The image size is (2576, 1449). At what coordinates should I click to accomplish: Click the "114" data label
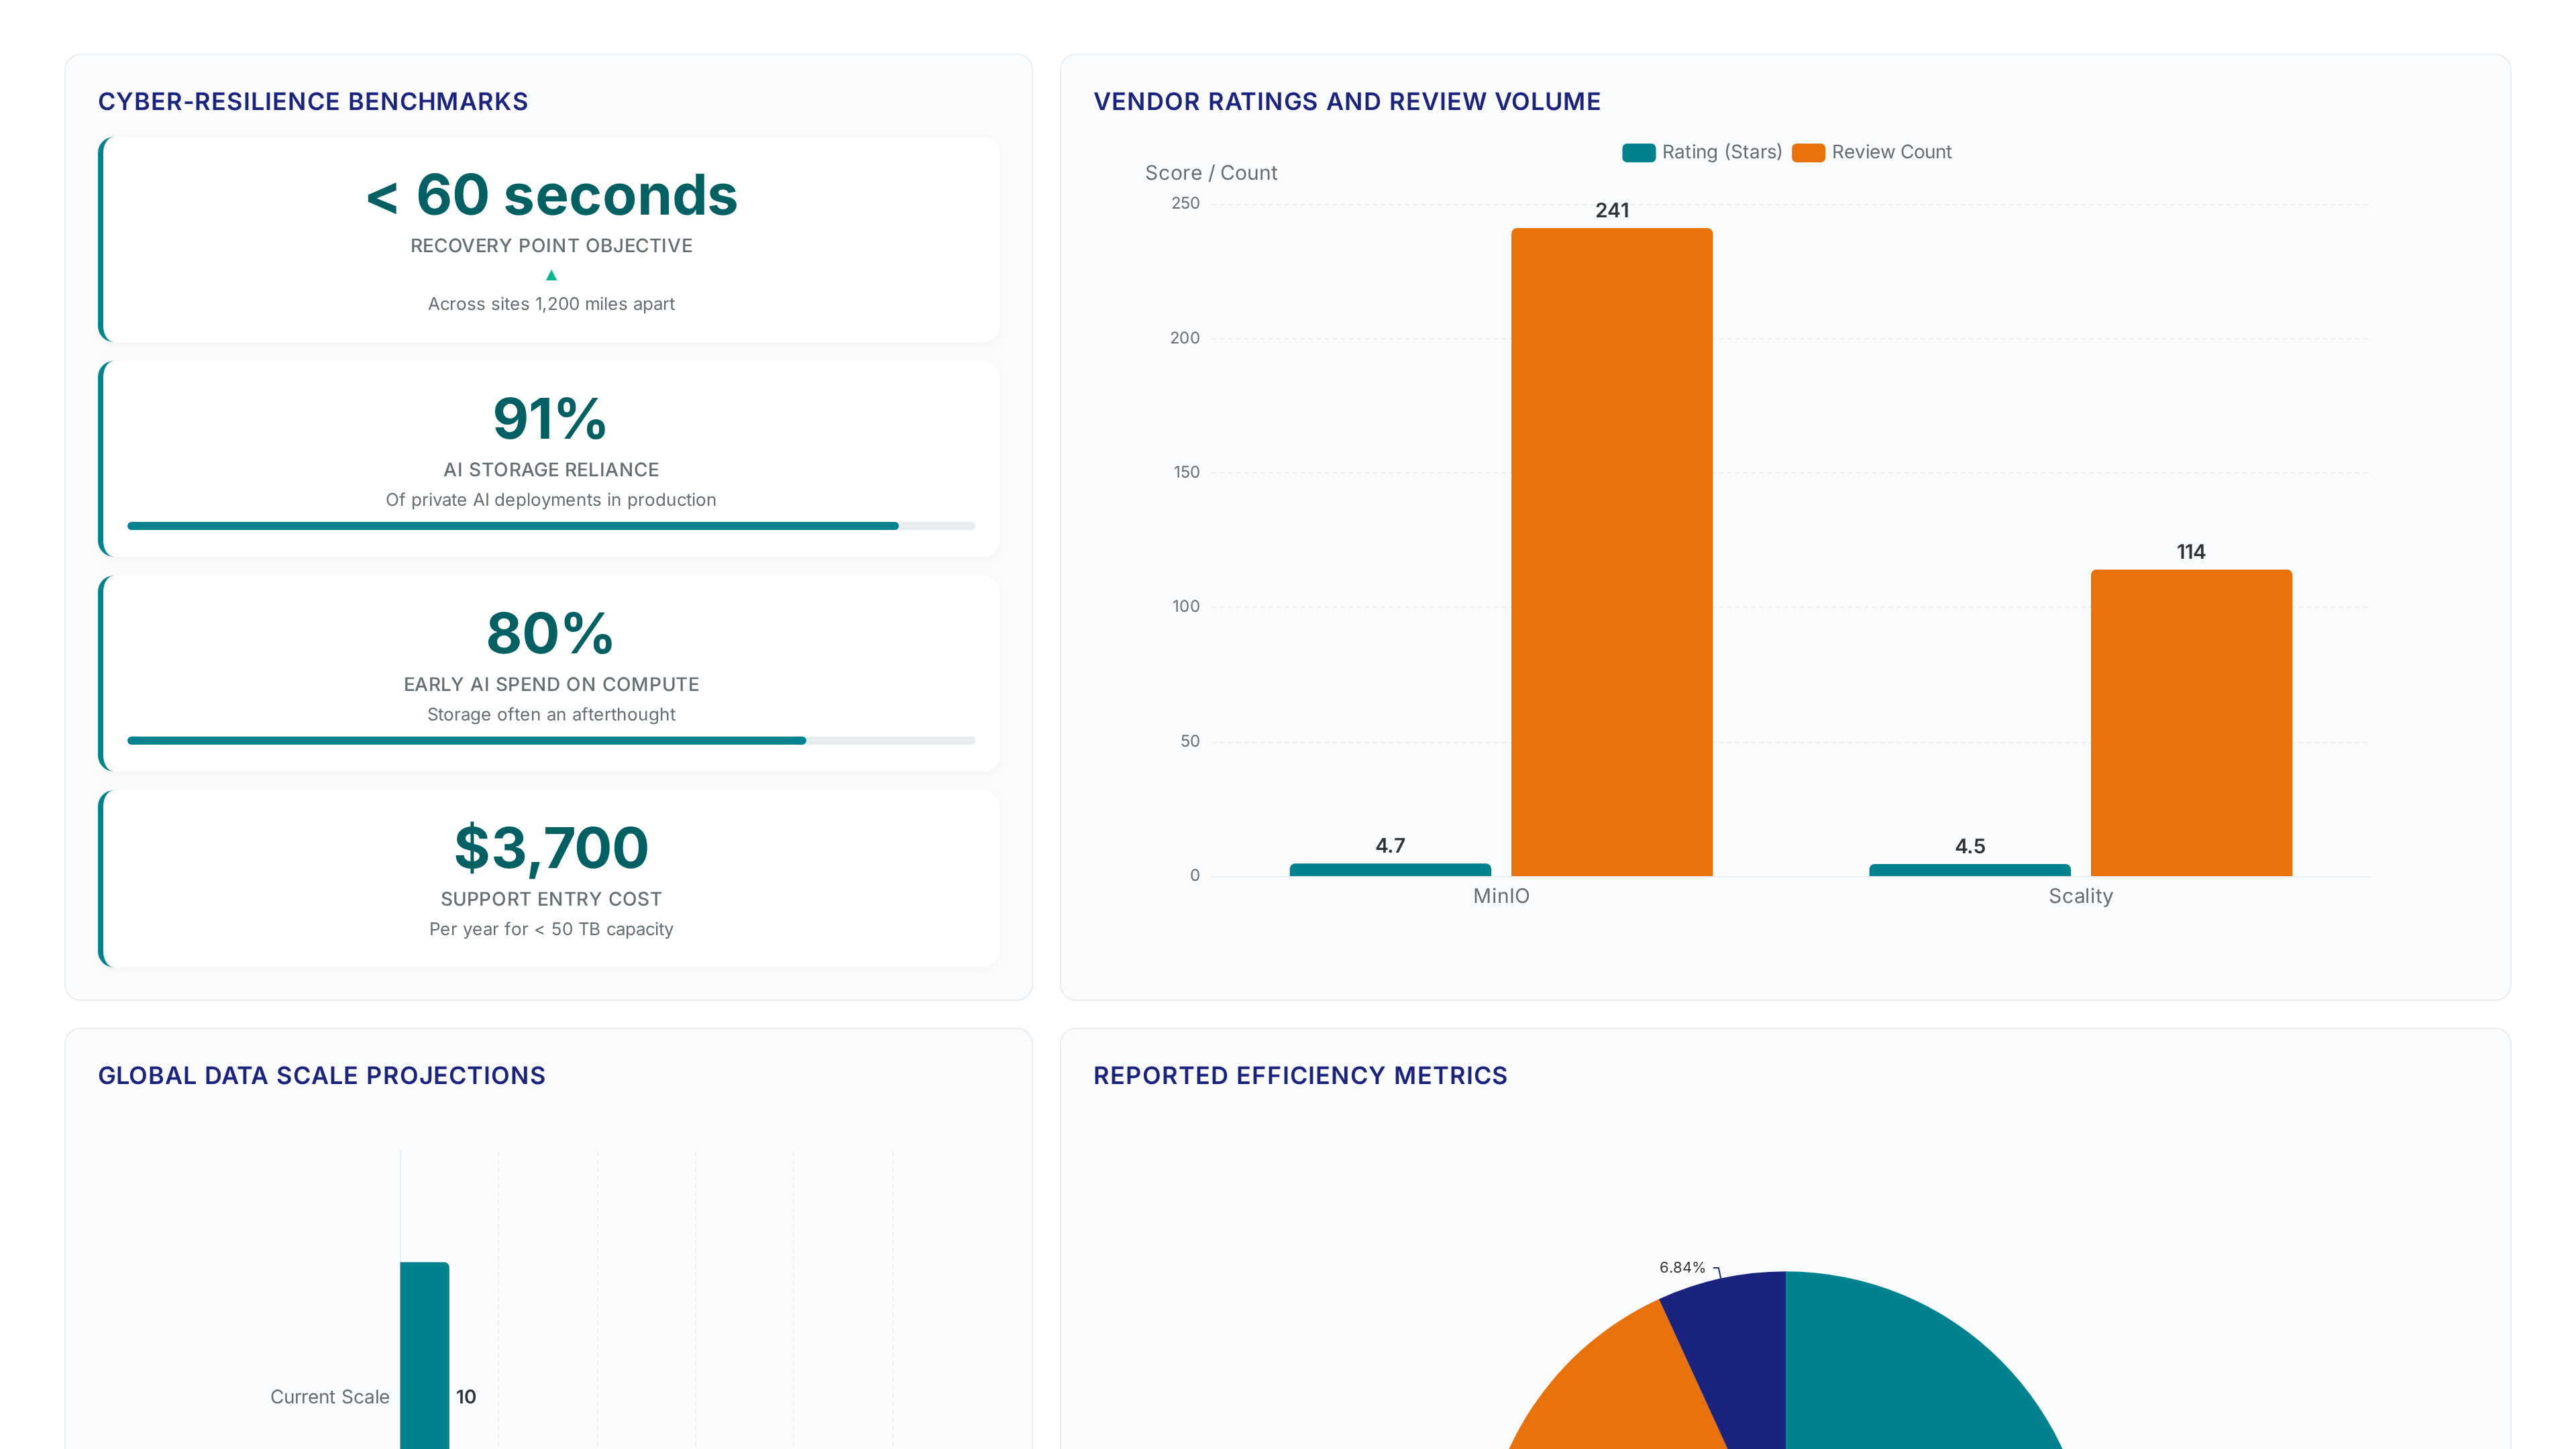coord(2191,552)
